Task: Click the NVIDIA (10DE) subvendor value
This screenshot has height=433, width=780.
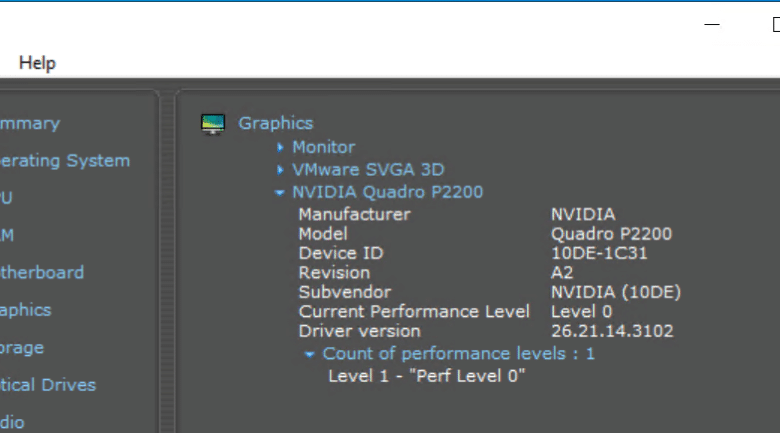Action: click(616, 292)
